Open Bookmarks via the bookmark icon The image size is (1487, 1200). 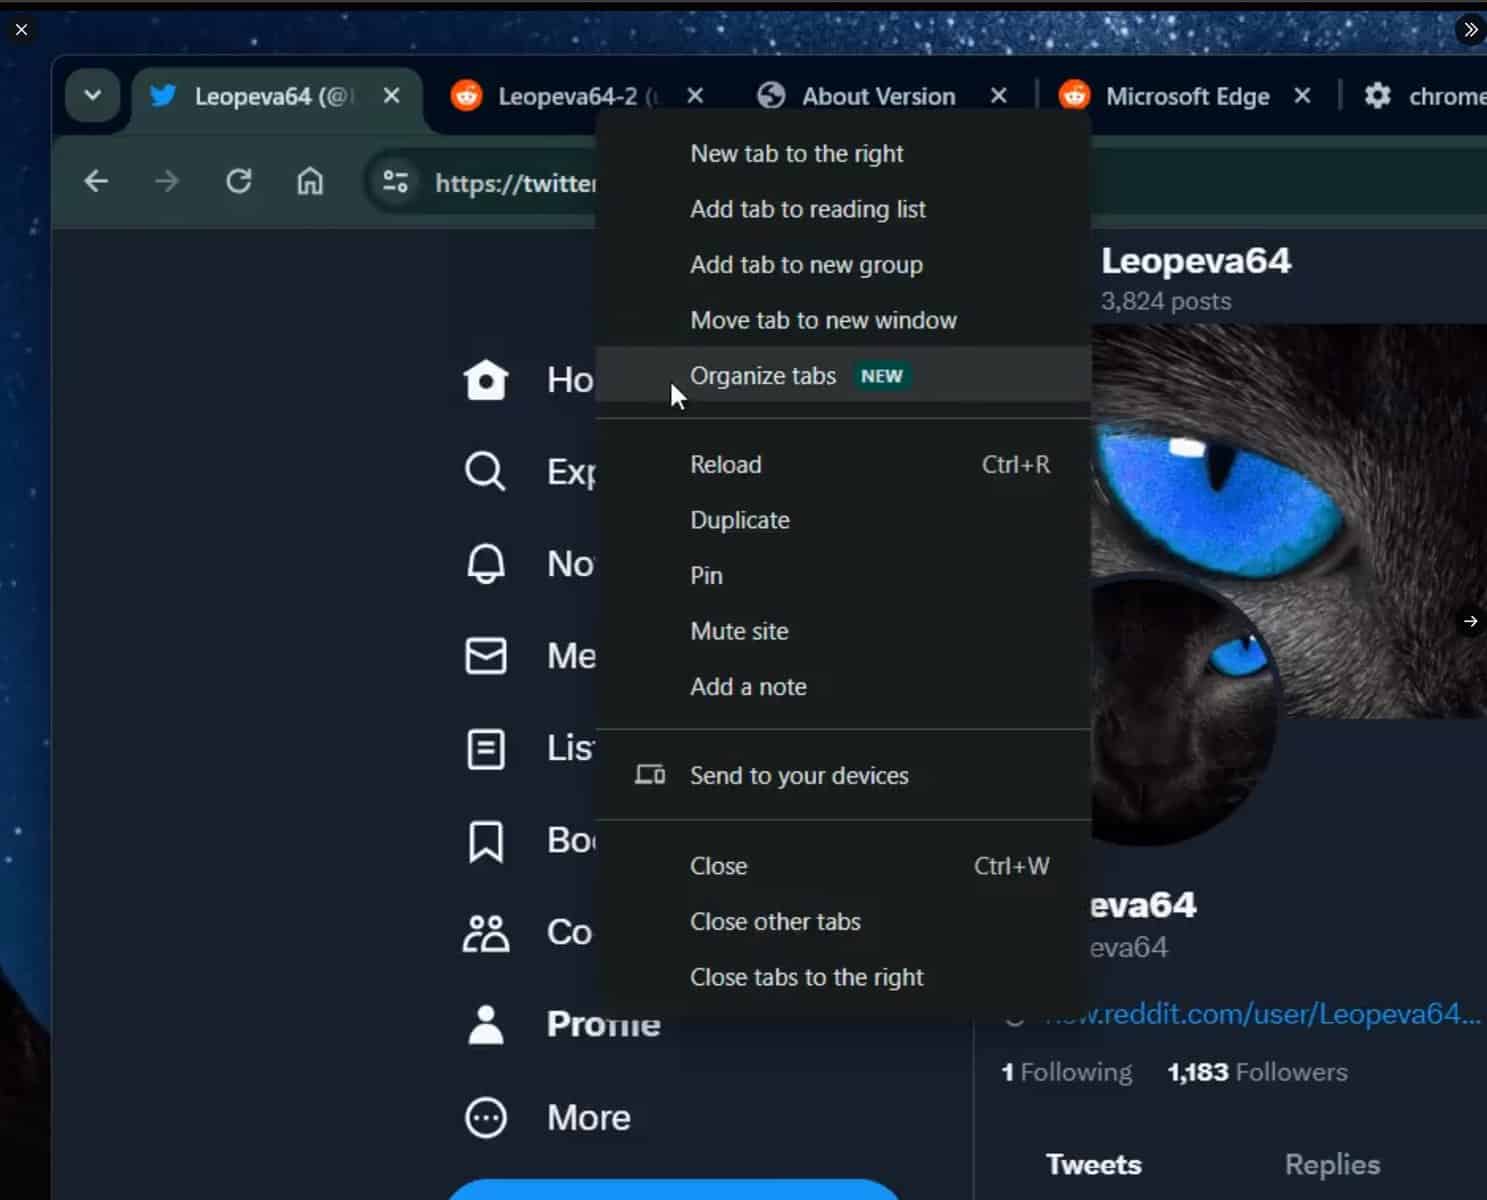[486, 841]
